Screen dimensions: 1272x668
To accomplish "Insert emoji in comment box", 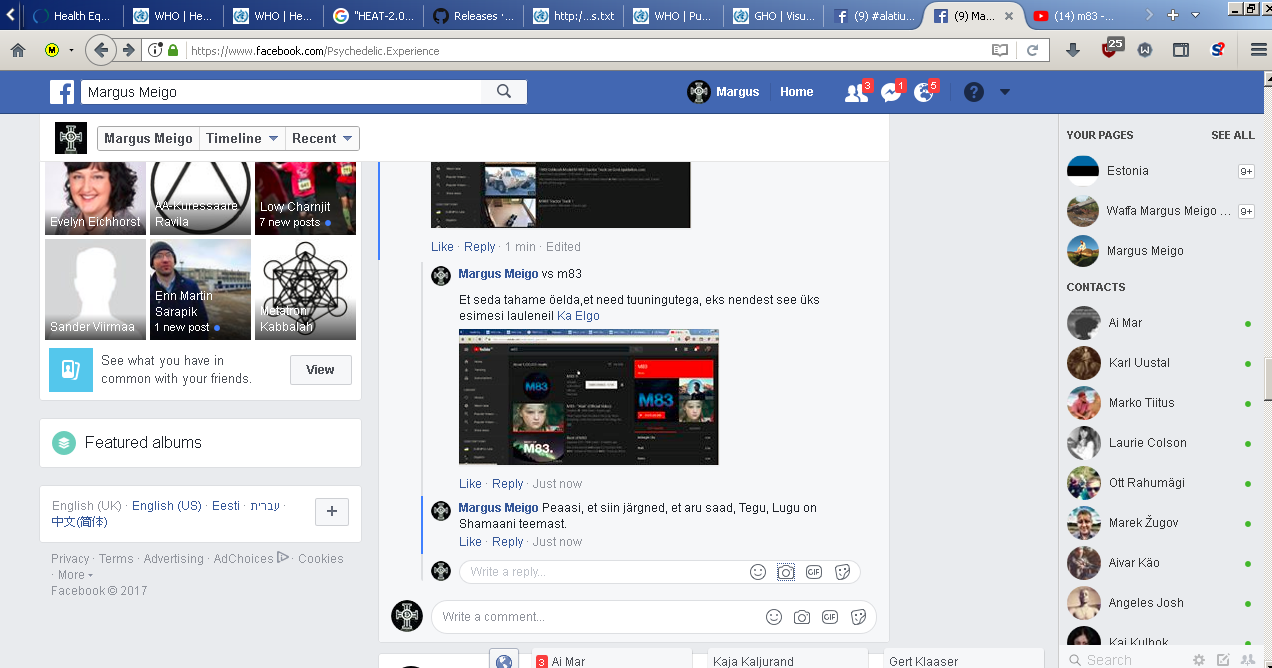I will [774, 617].
